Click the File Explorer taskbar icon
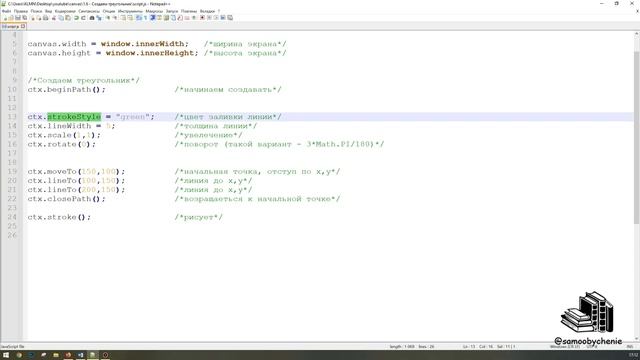The image size is (640, 360). (x=56, y=355)
